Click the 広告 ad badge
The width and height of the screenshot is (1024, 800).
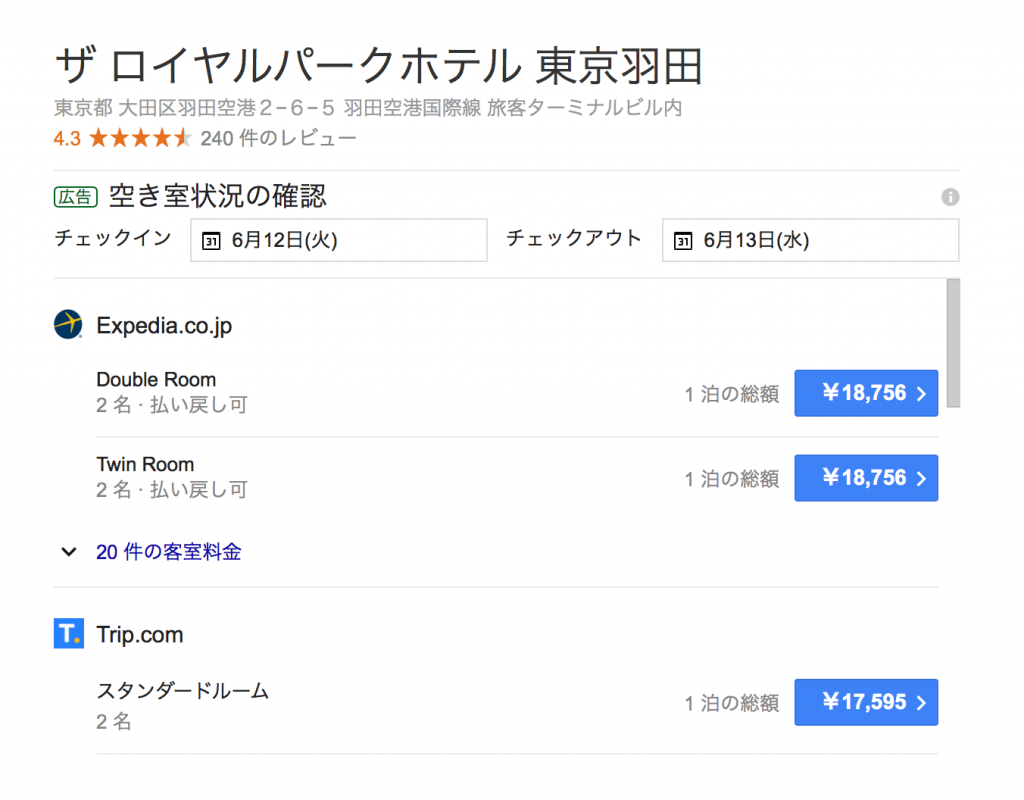point(76,197)
